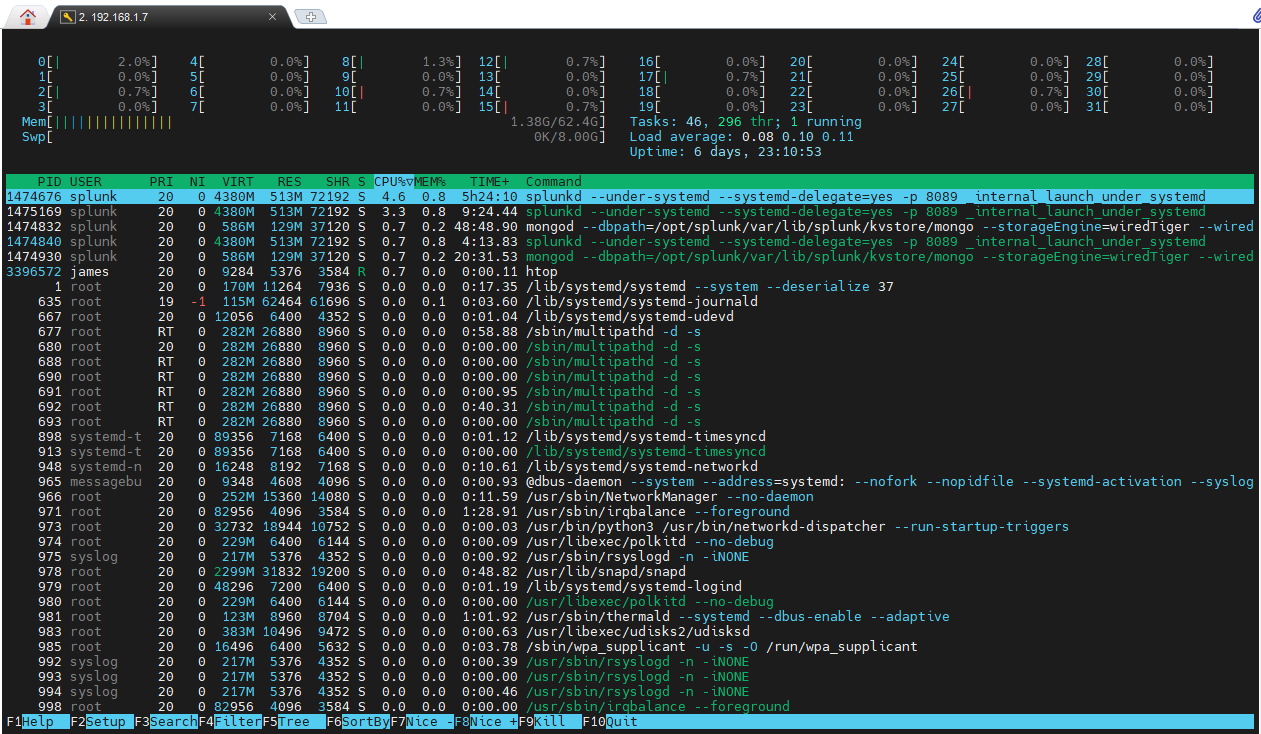The height and width of the screenshot is (734, 1261).
Task: Select the multipathd process row with PID 692
Action: pos(630,407)
